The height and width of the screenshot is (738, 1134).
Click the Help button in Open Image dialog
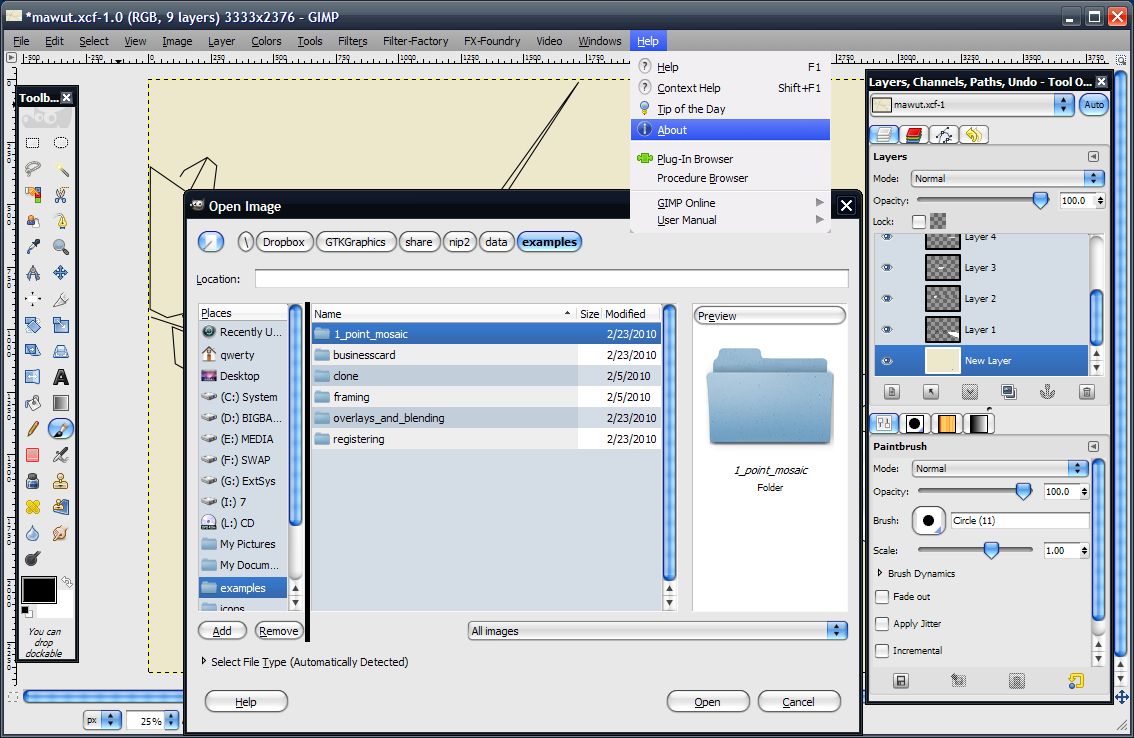coord(246,702)
